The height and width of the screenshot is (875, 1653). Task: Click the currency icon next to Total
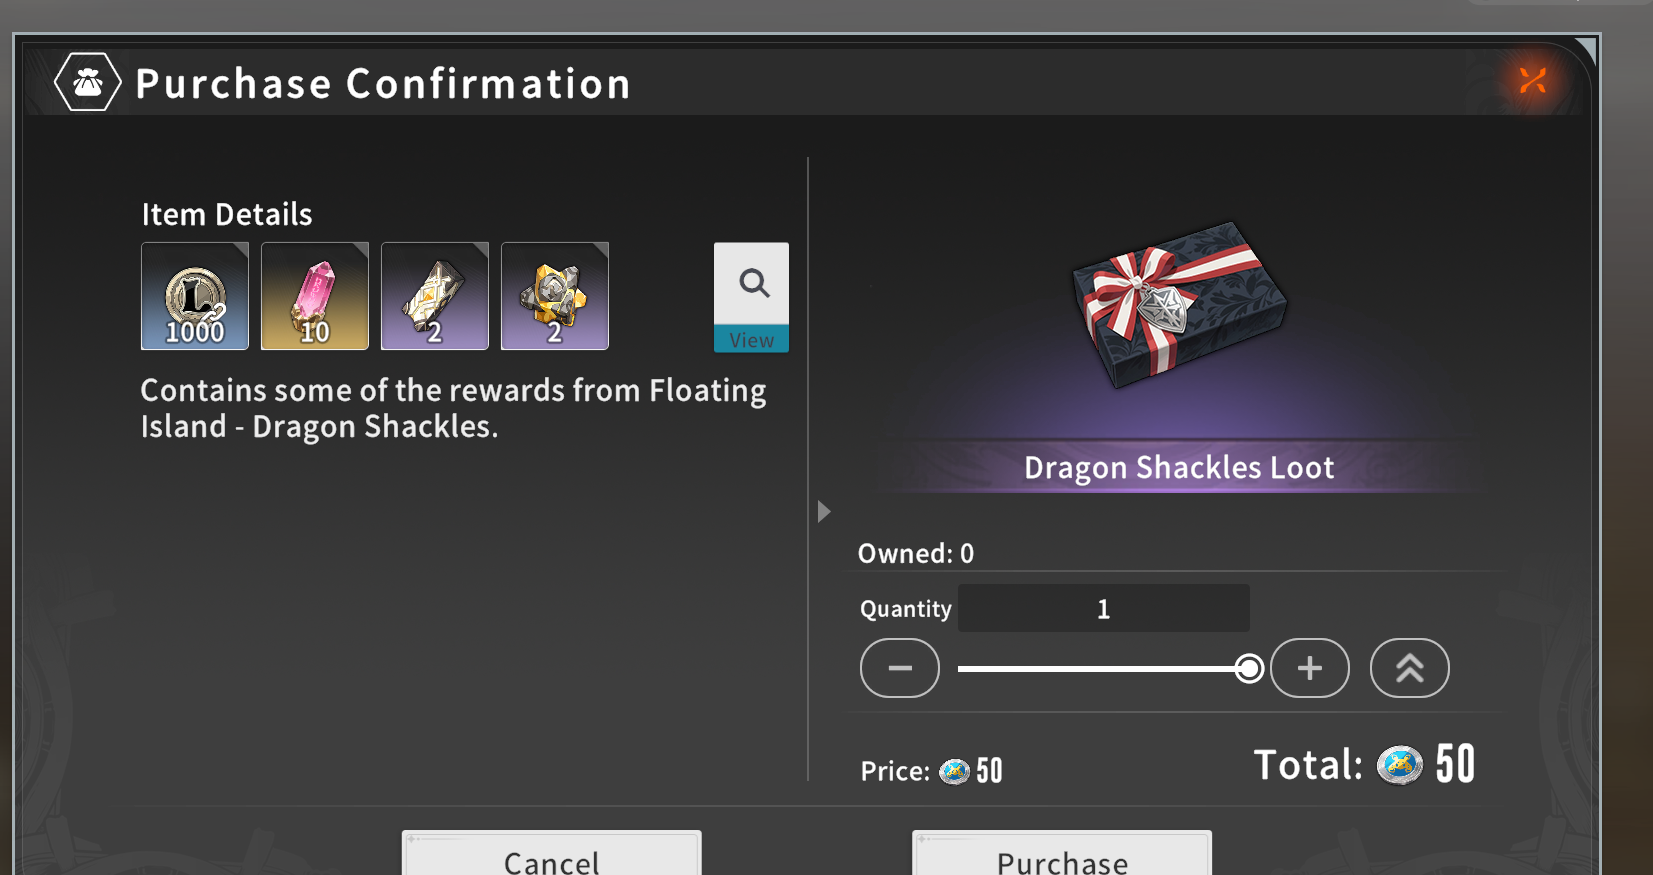(x=1400, y=766)
